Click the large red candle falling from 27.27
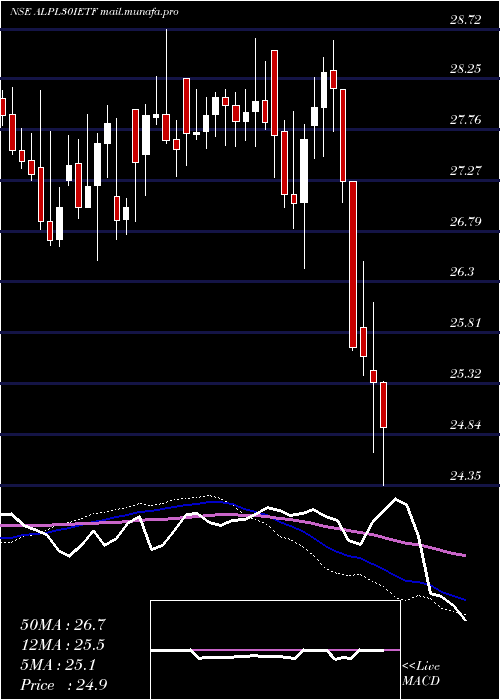This screenshot has width=500, height=700. point(353,264)
